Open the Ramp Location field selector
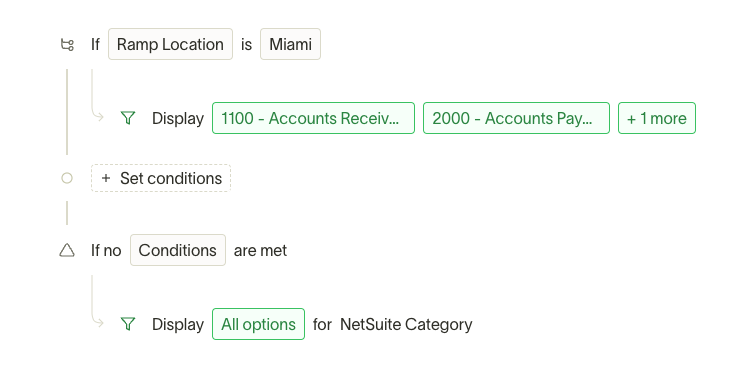The height and width of the screenshot is (381, 734). 170,44
